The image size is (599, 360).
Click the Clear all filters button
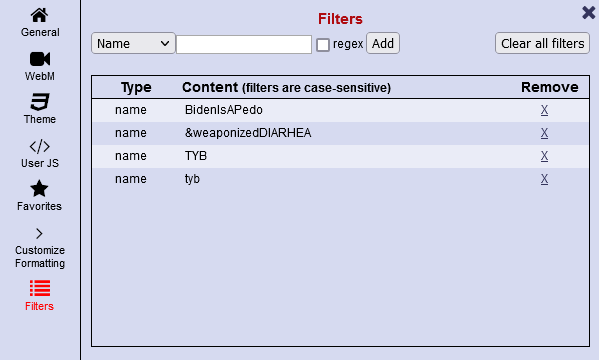tap(542, 43)
